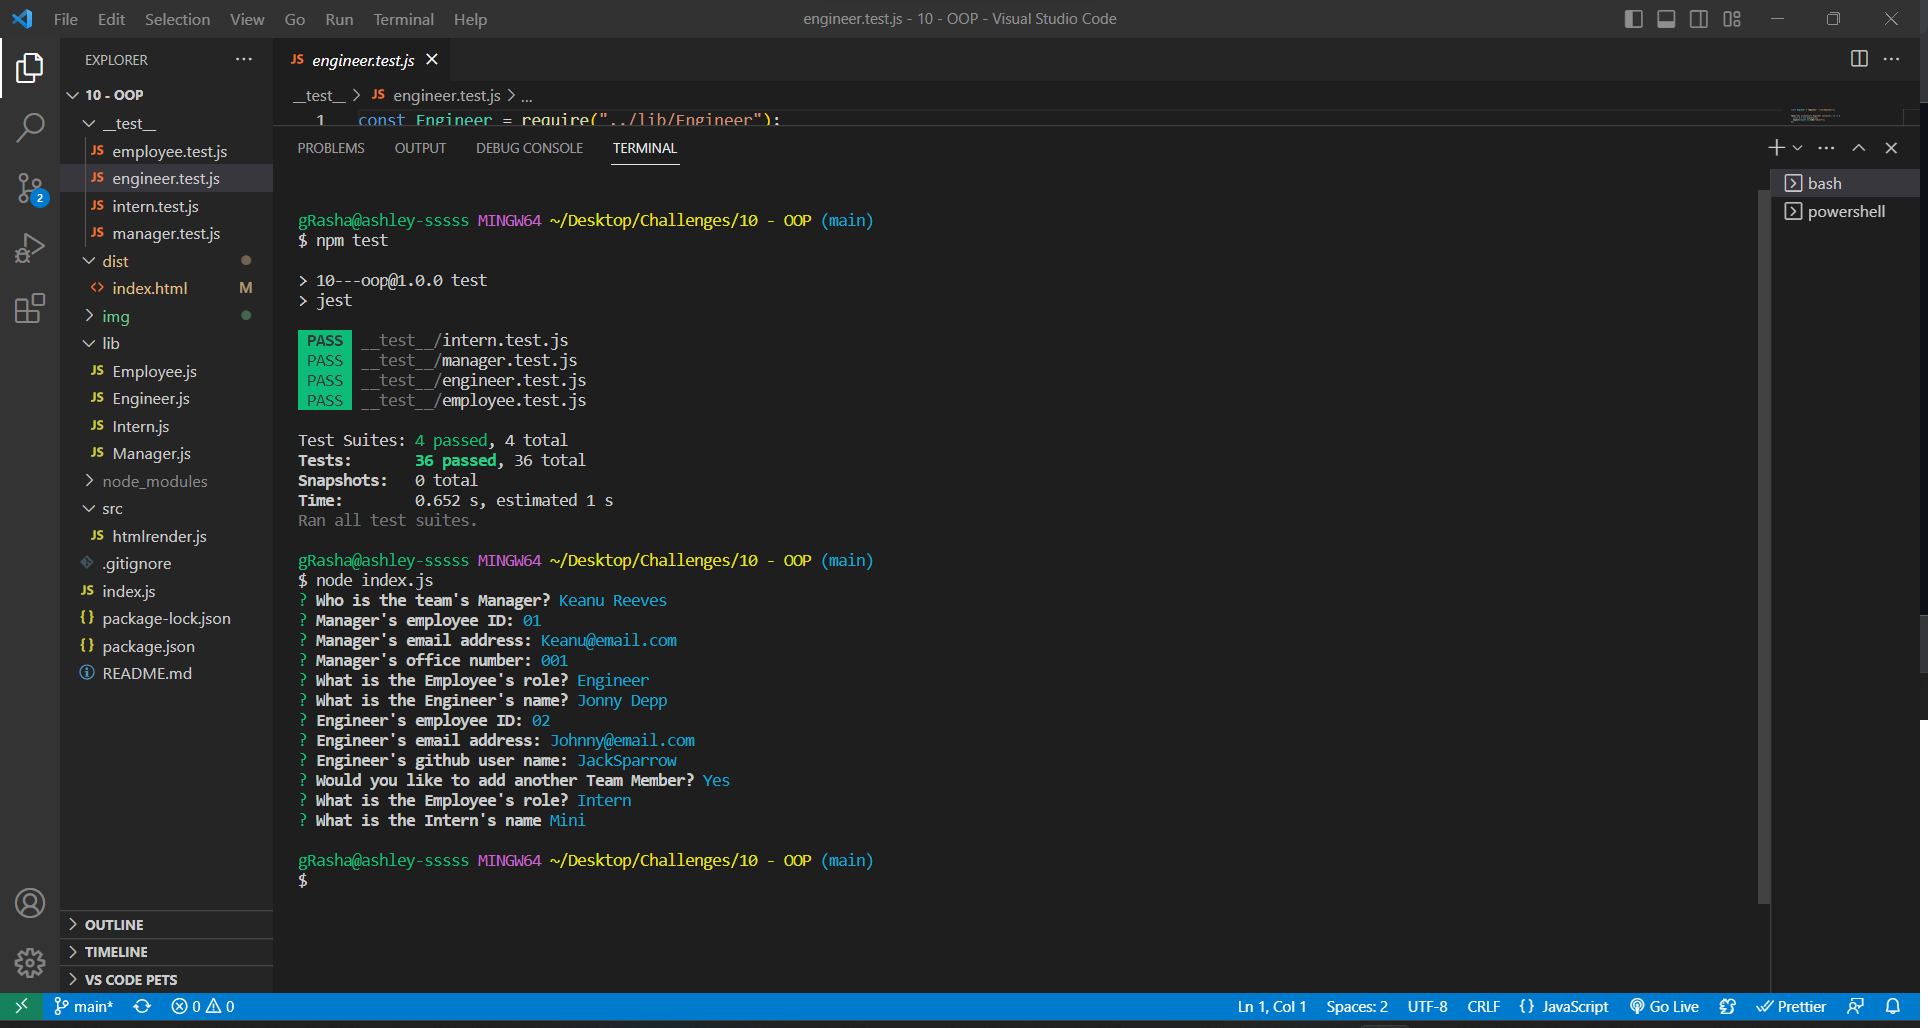Open the Manage settings gear
1928x1028 pixels.
(x=30, y=963)
